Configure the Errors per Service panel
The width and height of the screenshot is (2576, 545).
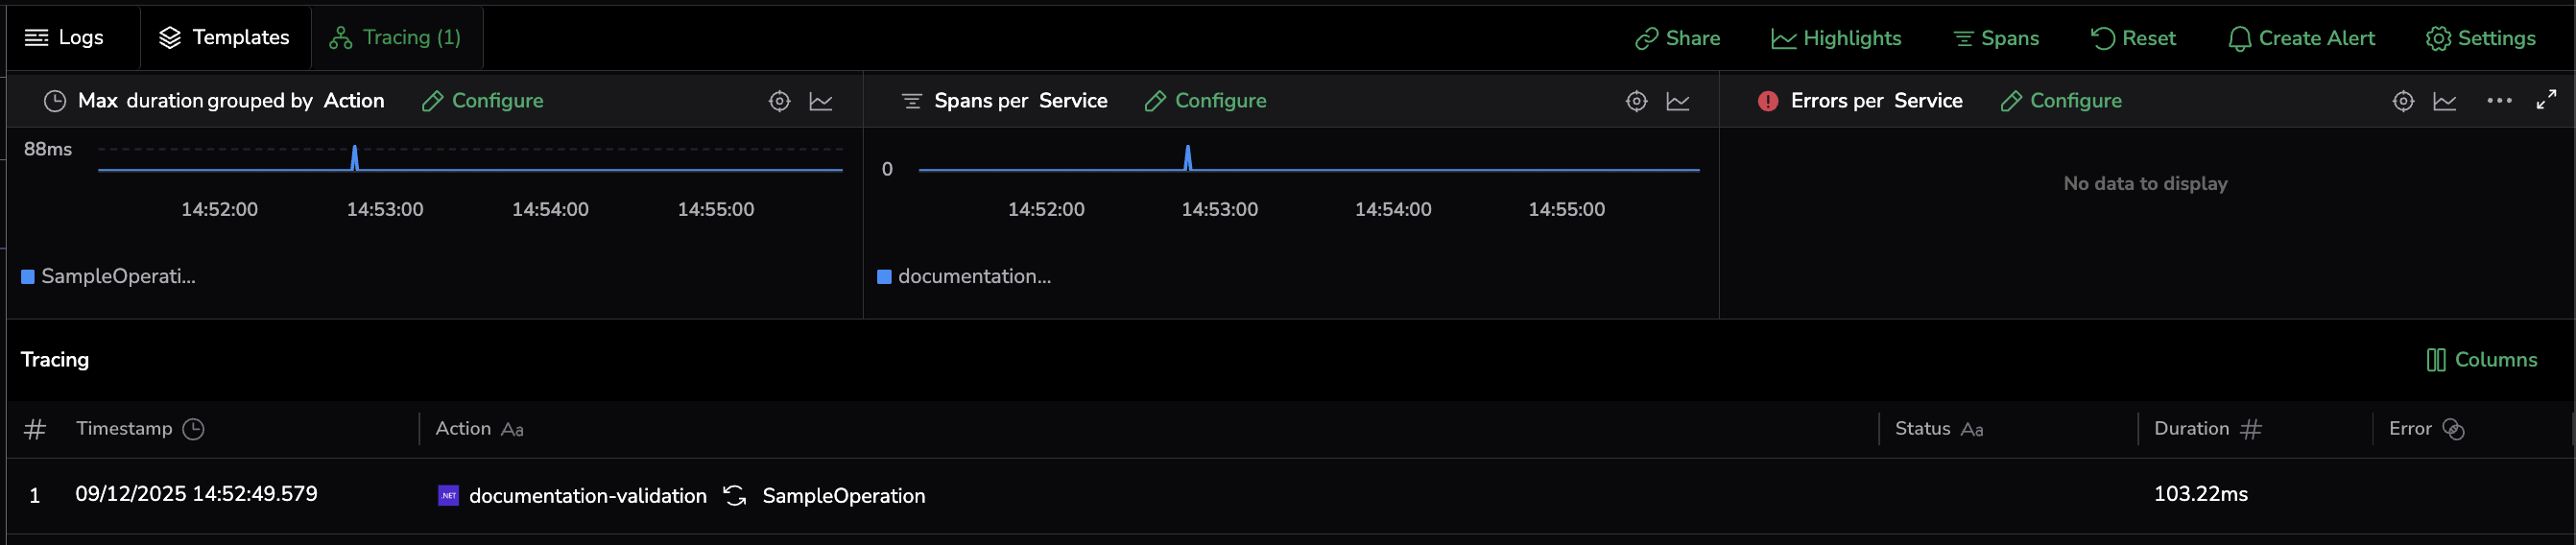[x=2060, y=101]
